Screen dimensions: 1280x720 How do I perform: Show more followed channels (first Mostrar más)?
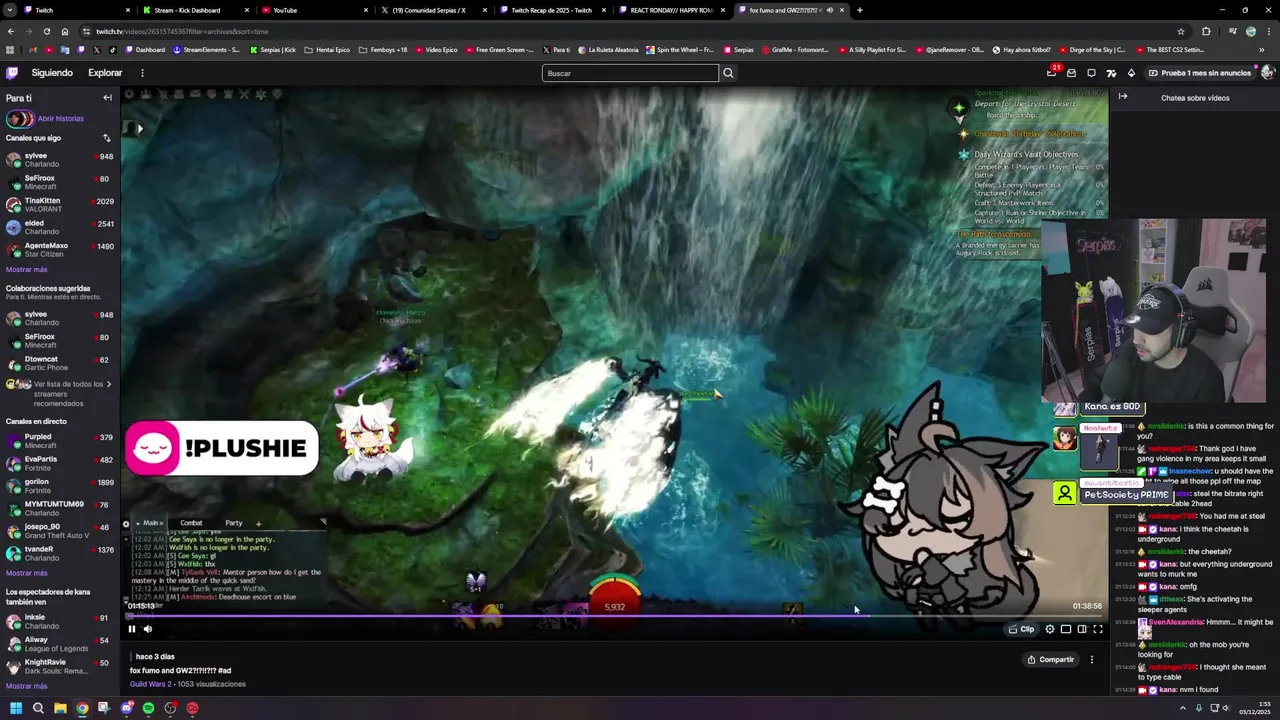pos(27,270)
